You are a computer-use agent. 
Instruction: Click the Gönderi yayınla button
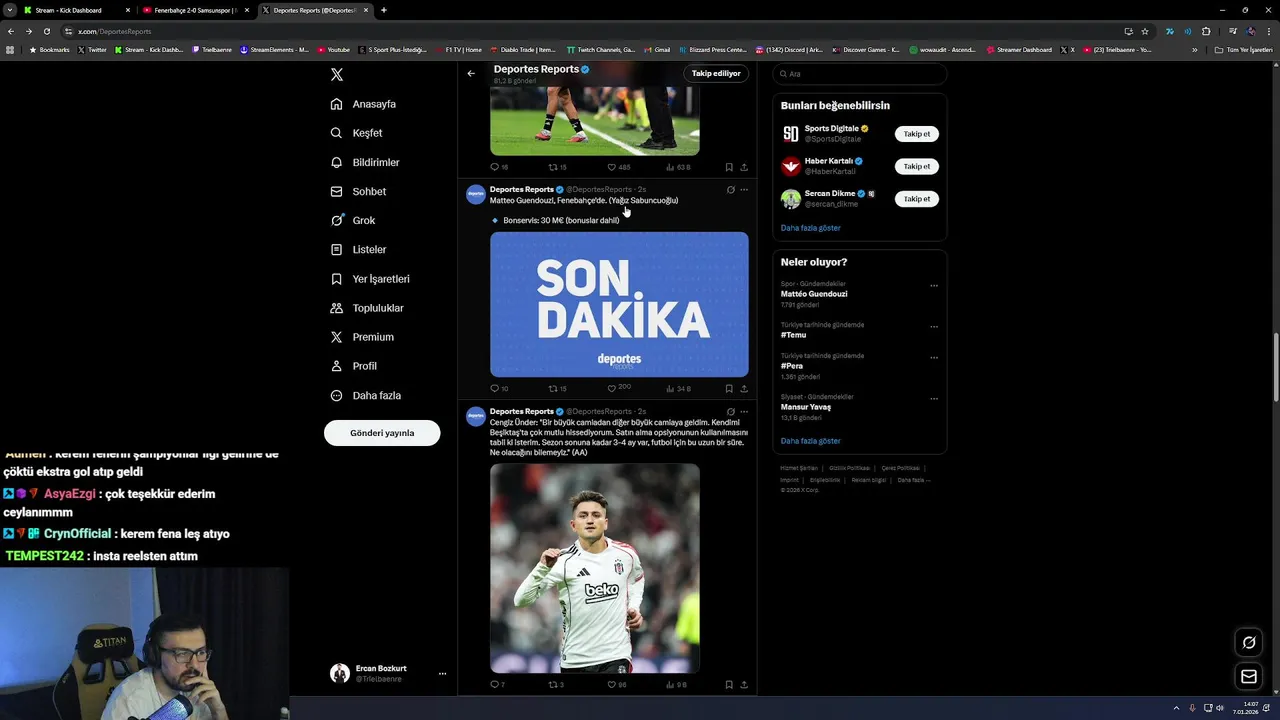point(382,433)
